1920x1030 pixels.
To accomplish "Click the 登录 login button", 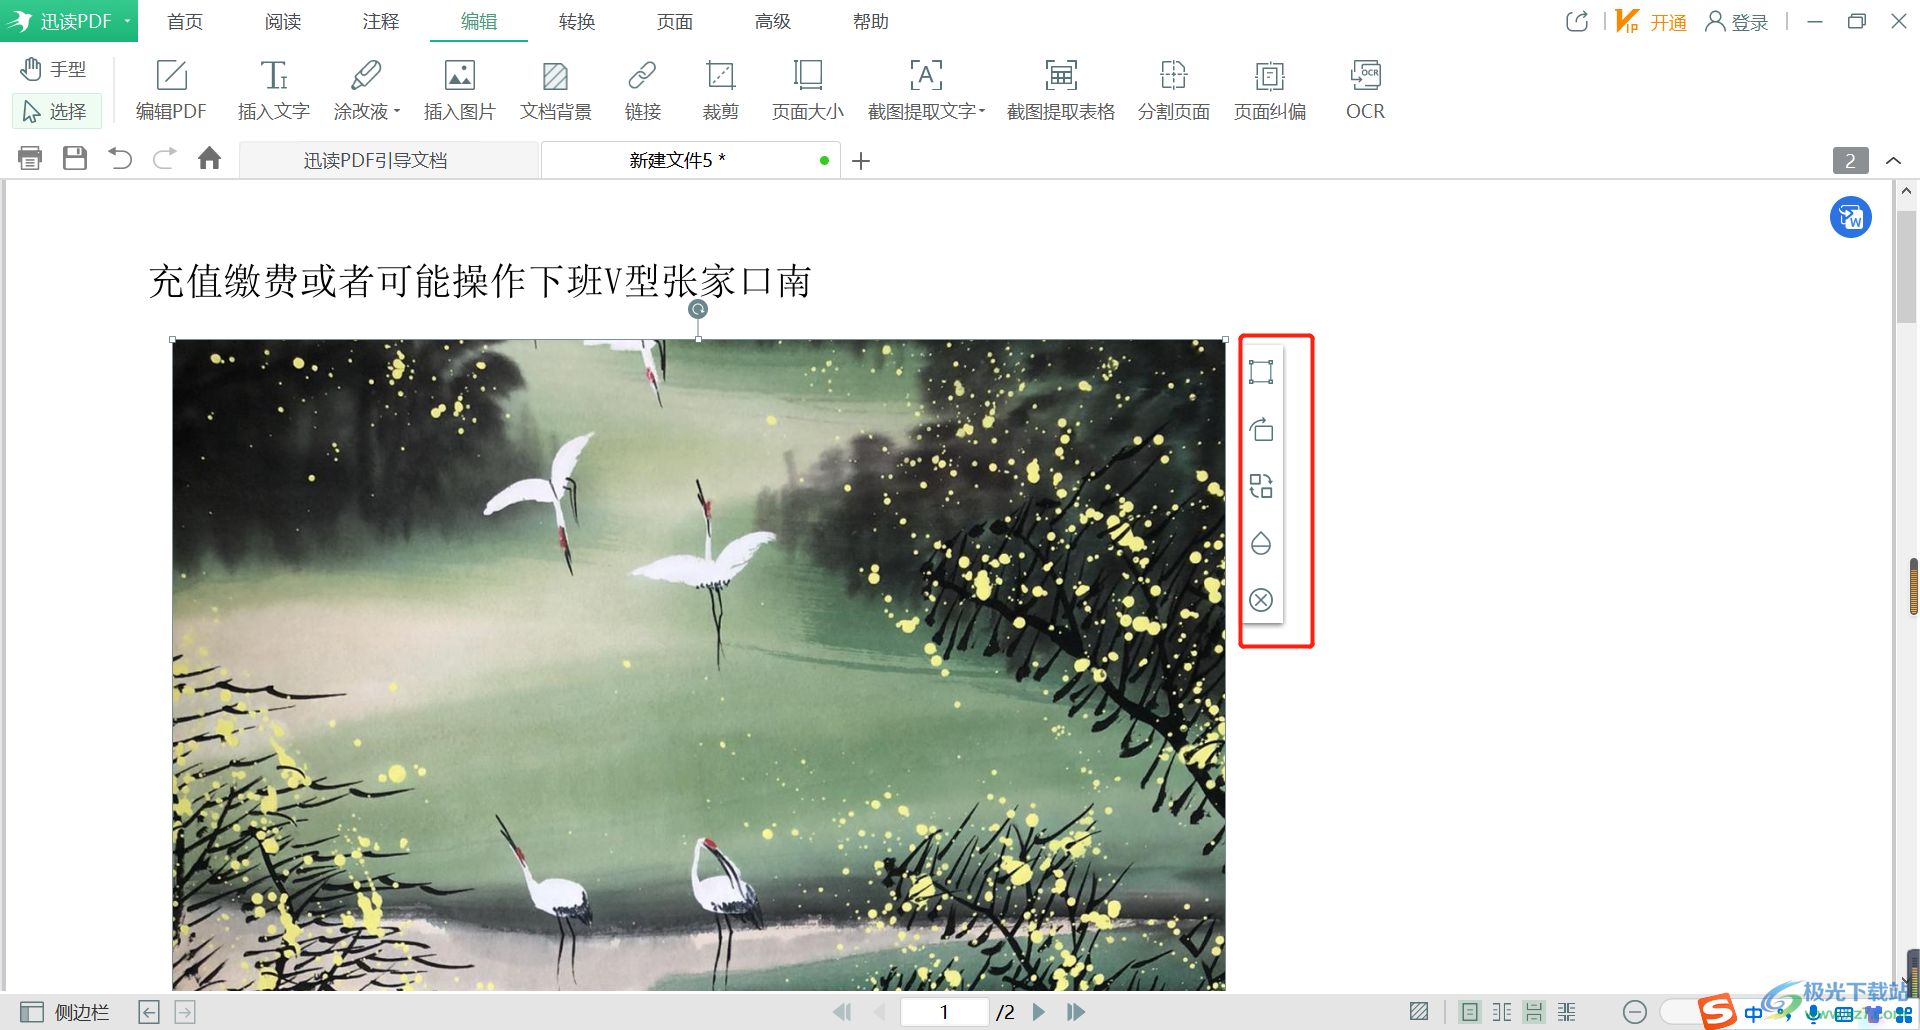I will [1737, 21].
